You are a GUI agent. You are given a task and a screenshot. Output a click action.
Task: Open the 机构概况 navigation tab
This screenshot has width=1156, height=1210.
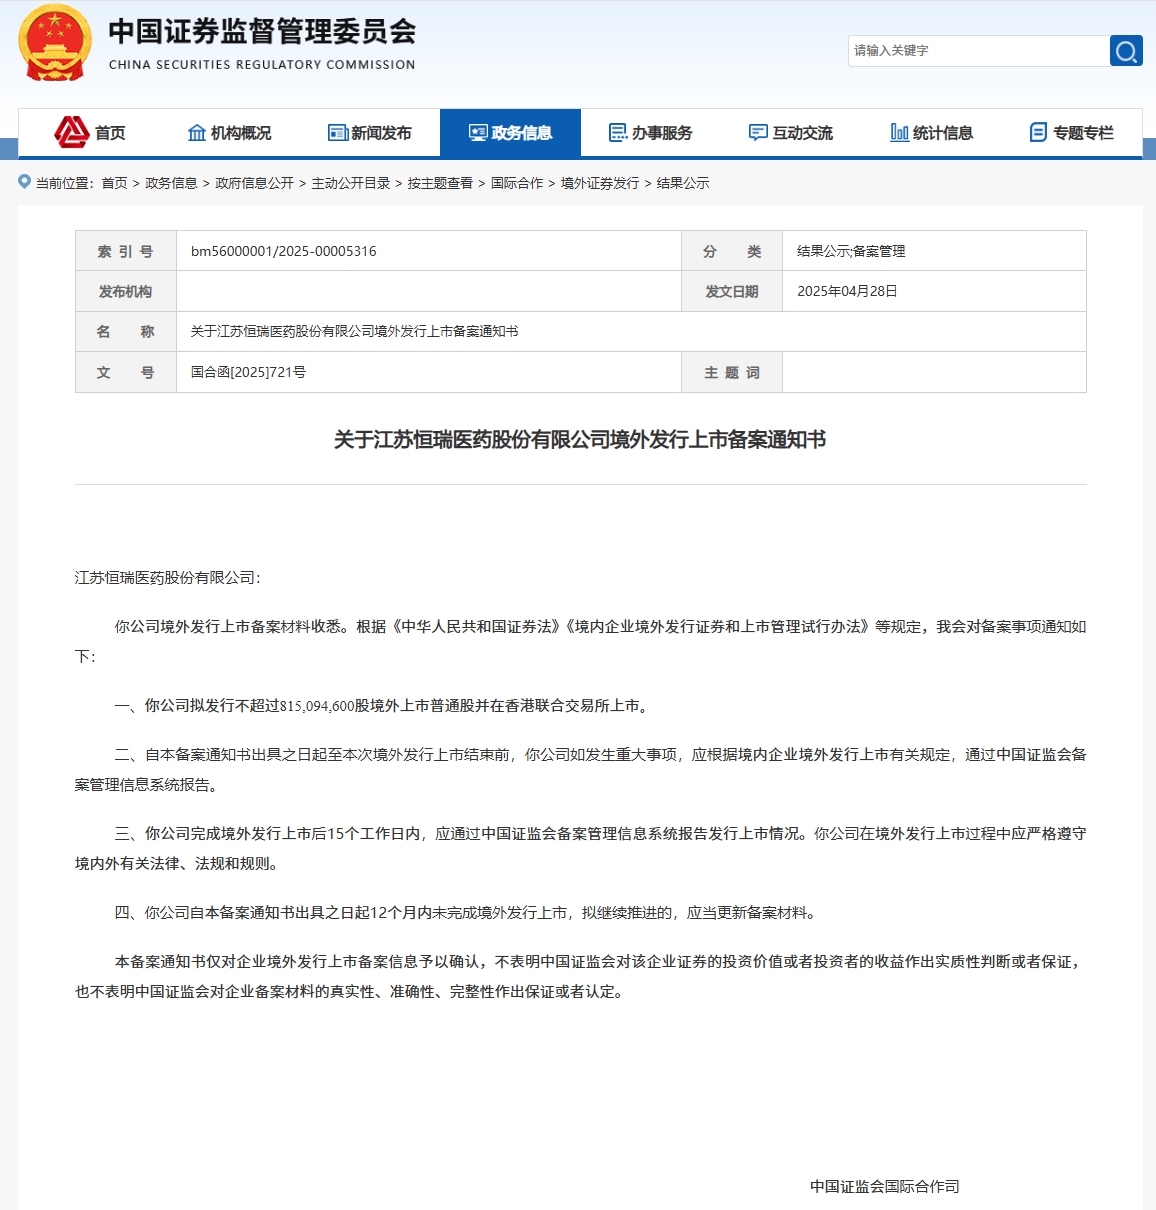[x=229, y=133]
